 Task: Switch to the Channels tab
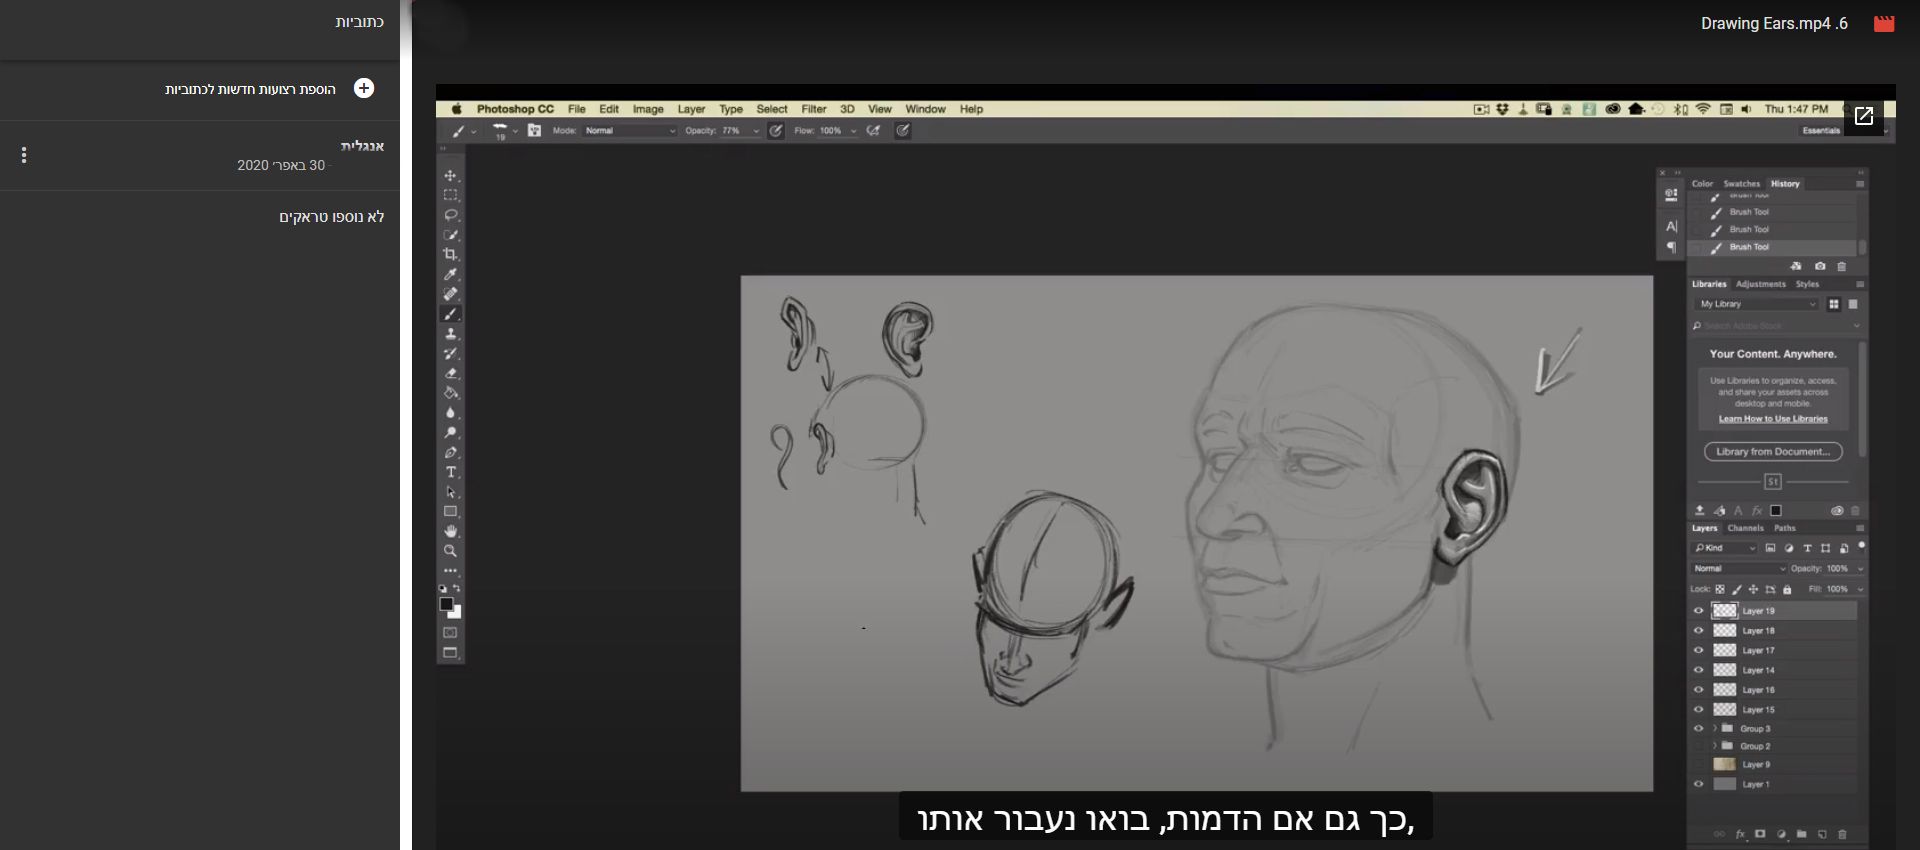click(x=1746, y=528)
